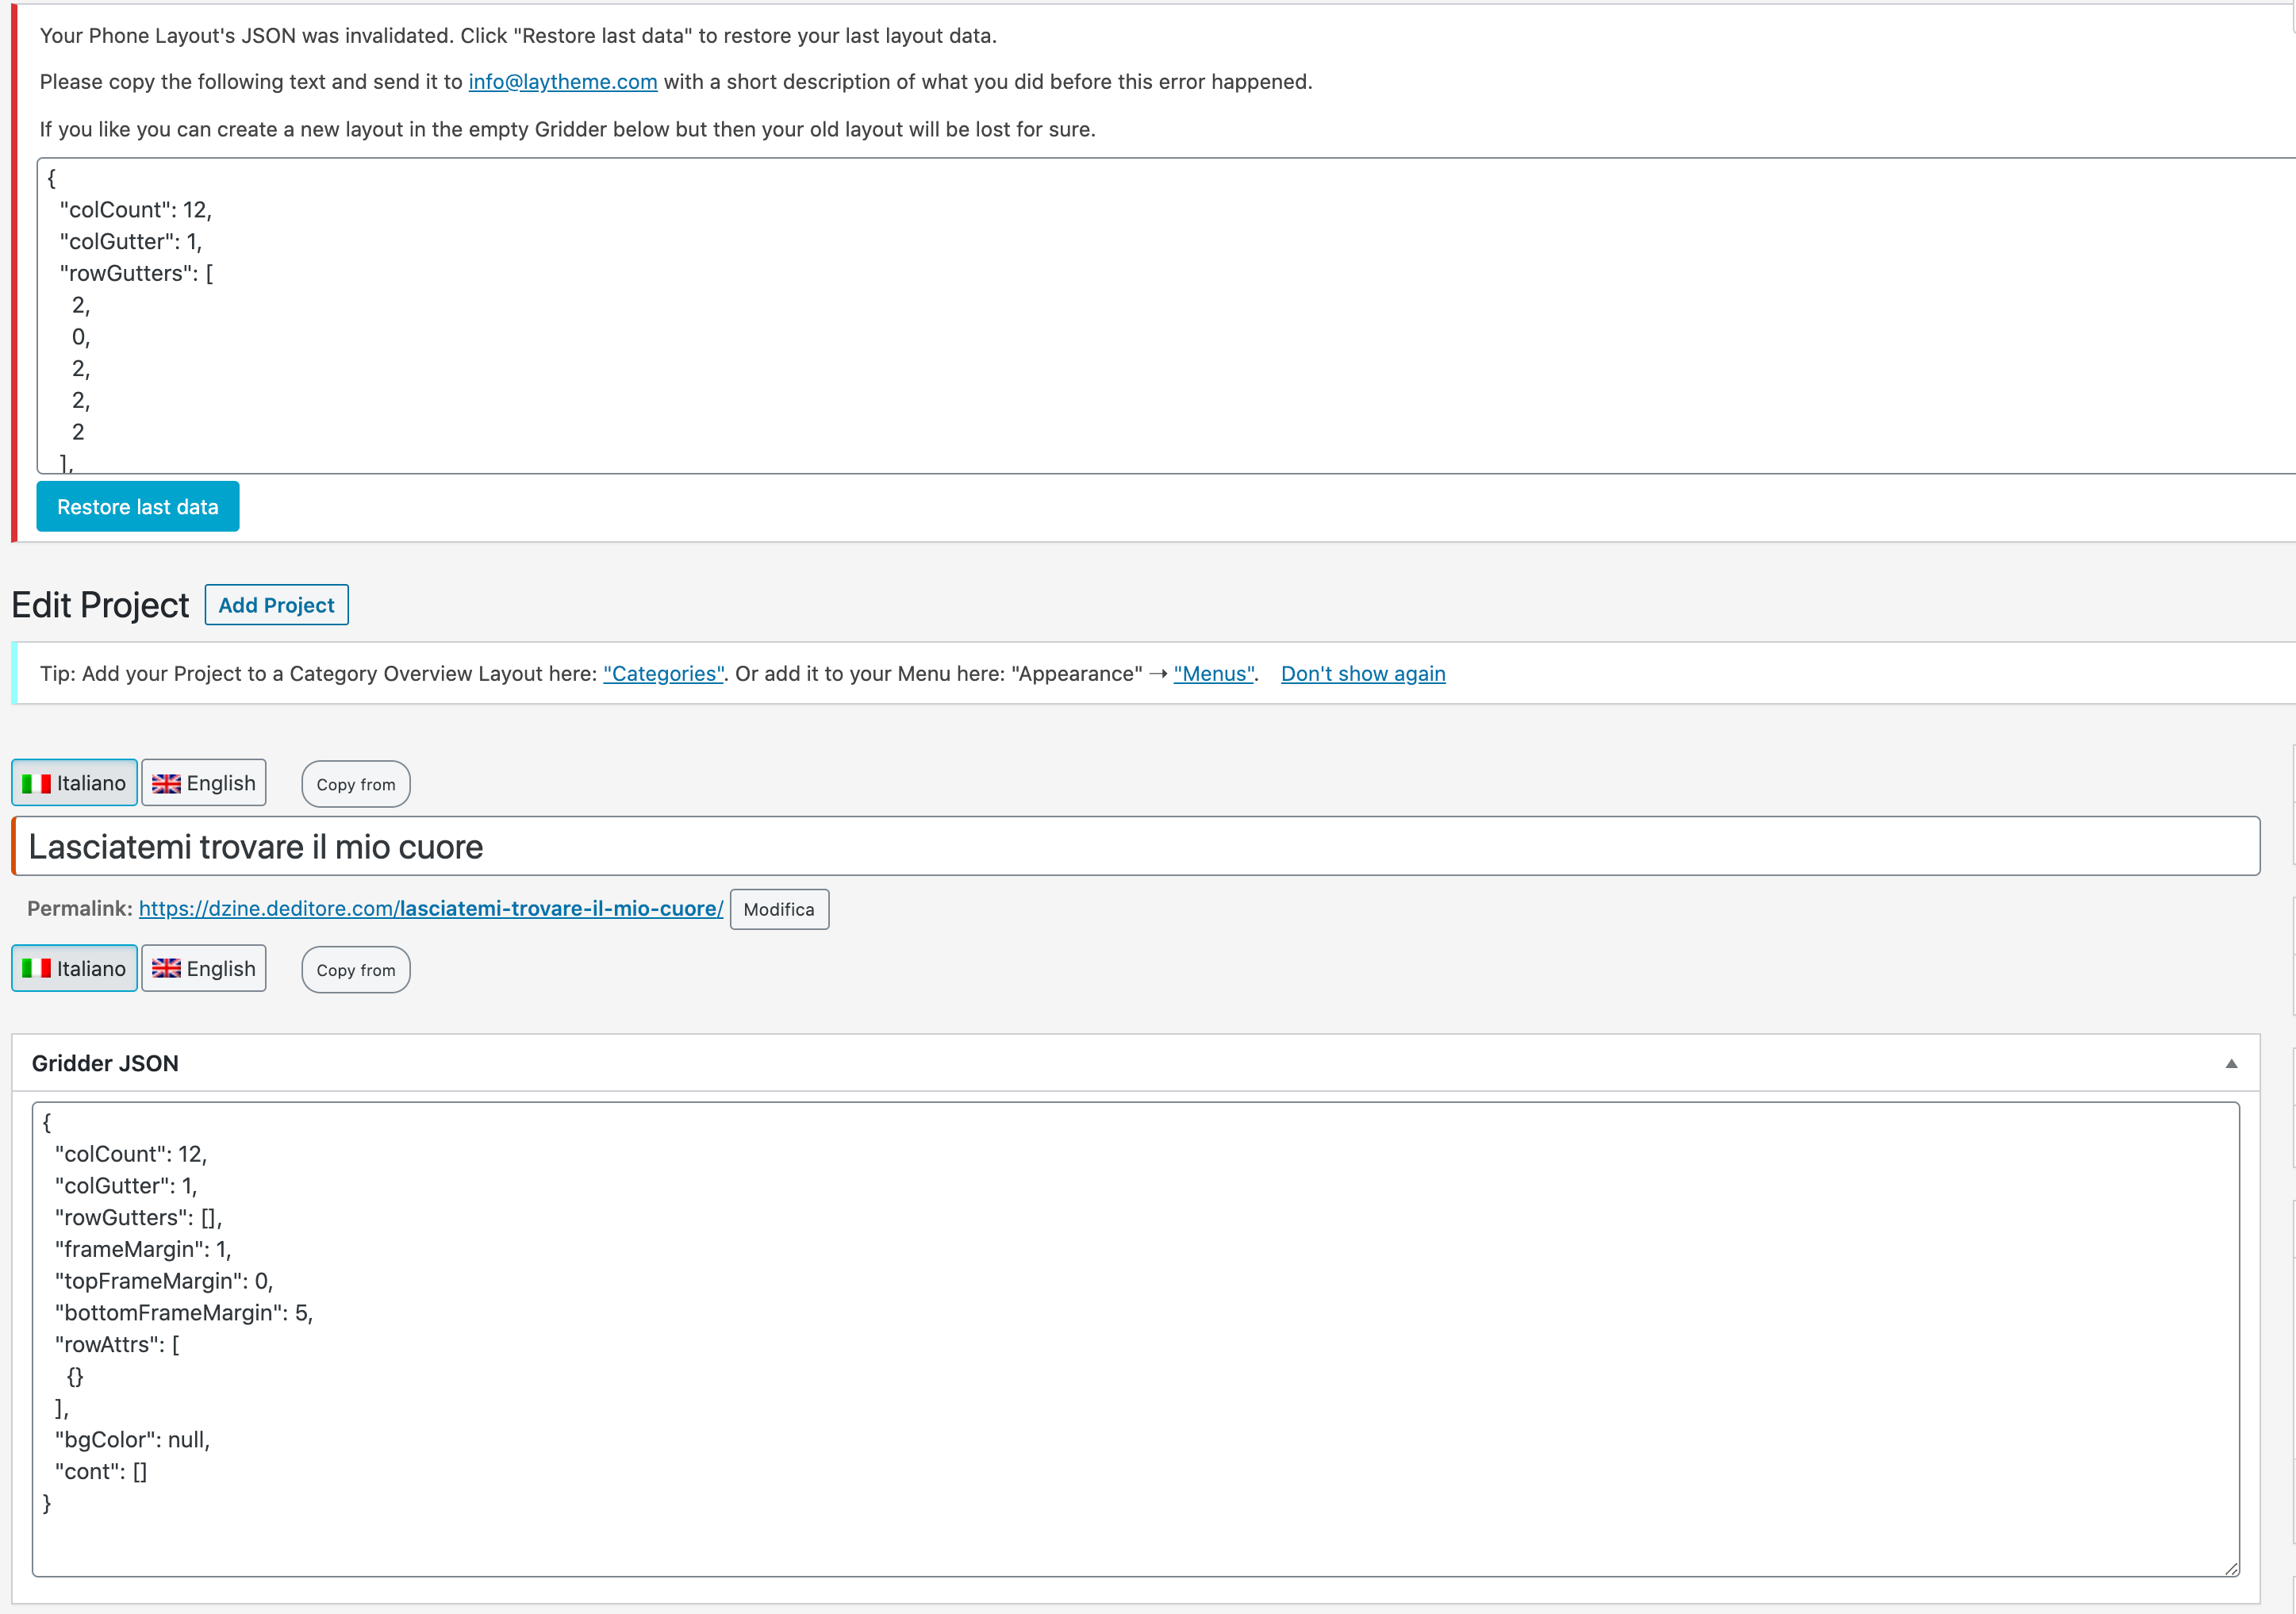Viewport: 2296px width, 1614px height.
Task: Click Modifica to edit the permalink
Action: (x=778, y=910)
